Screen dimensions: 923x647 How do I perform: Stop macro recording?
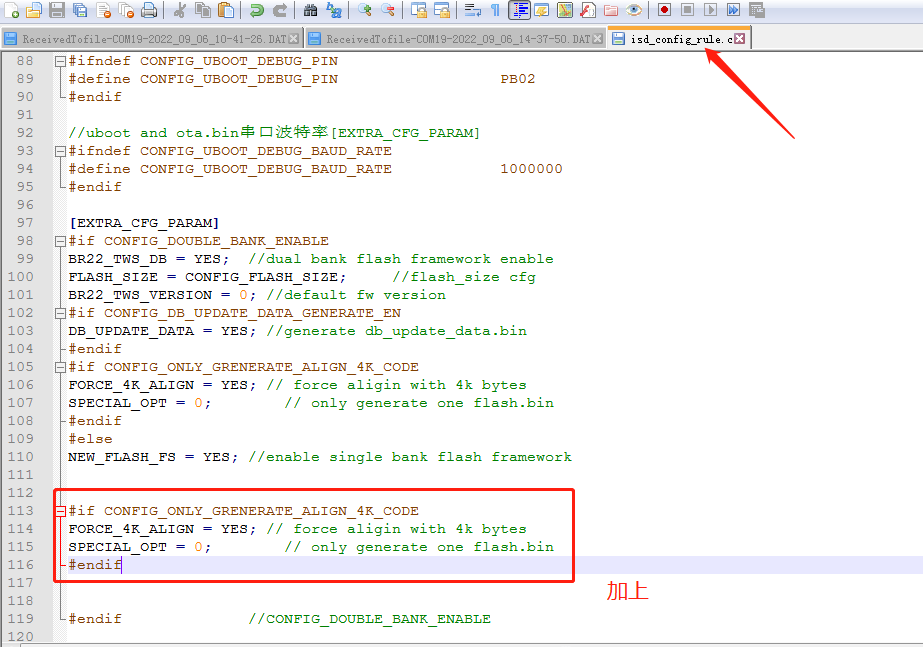(688, 9)
